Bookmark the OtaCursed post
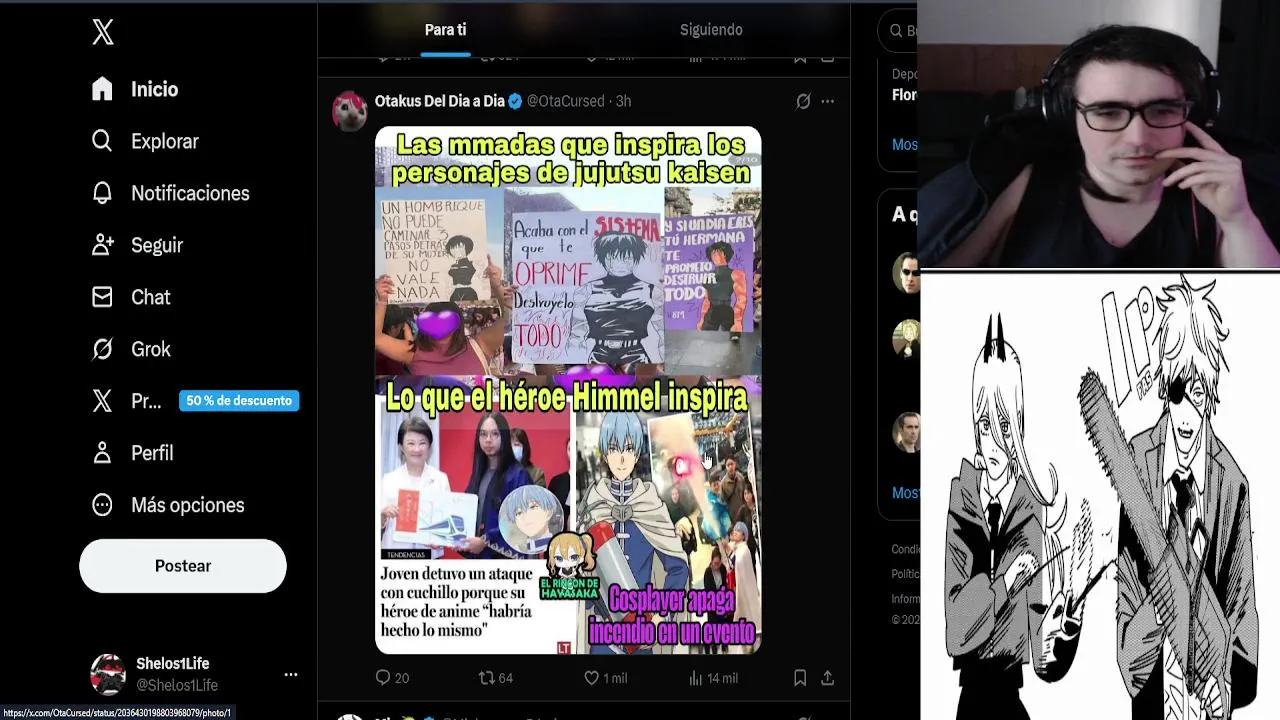This screenshot has width=1280, height=720. click(x=800, y=678)
